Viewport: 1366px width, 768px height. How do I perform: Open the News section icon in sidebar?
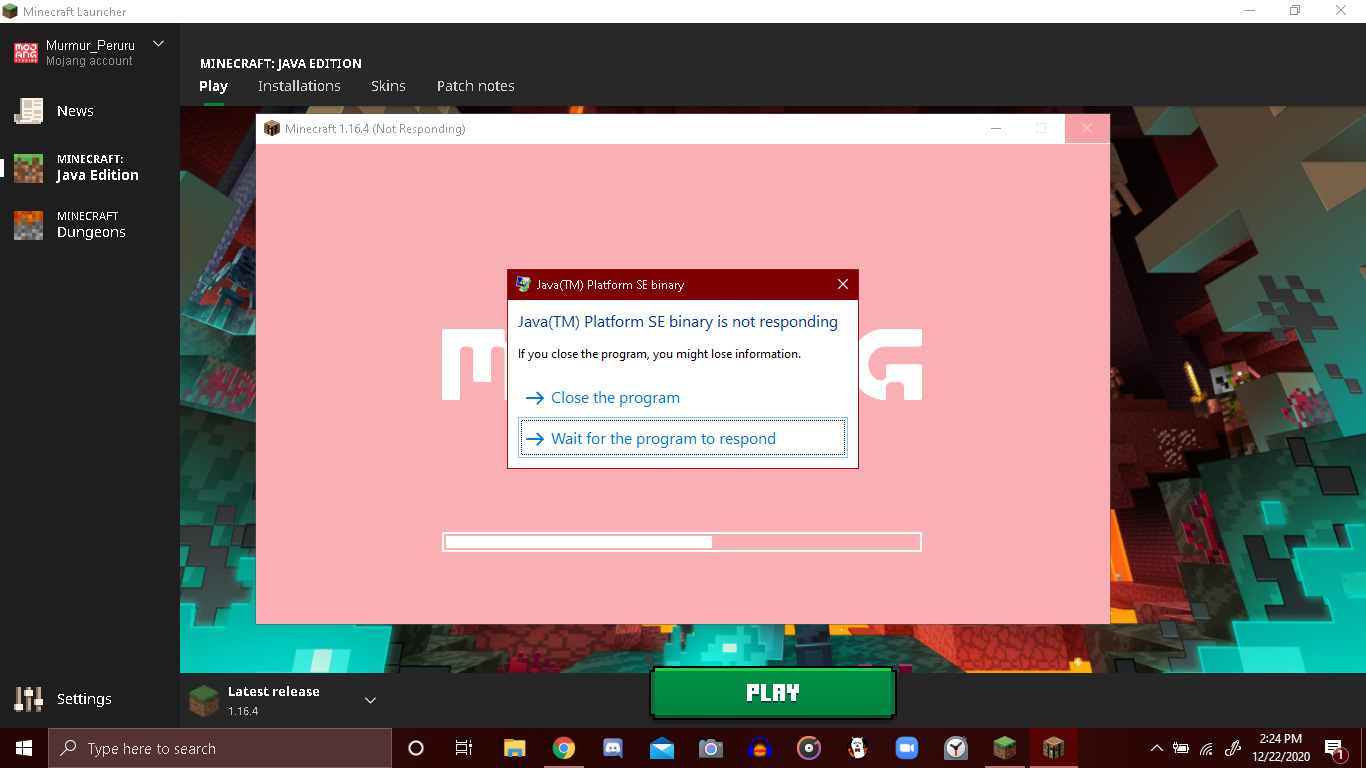(x=28, y=111)
